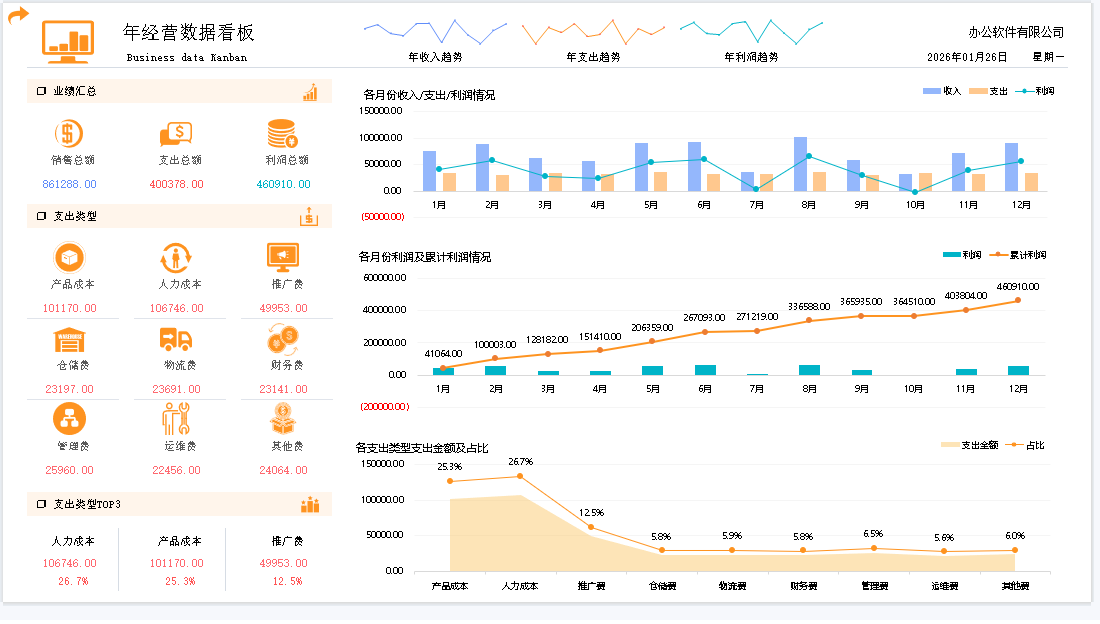Click the 占比 legend entry
1100x624 pixels.
(1025, 445)
